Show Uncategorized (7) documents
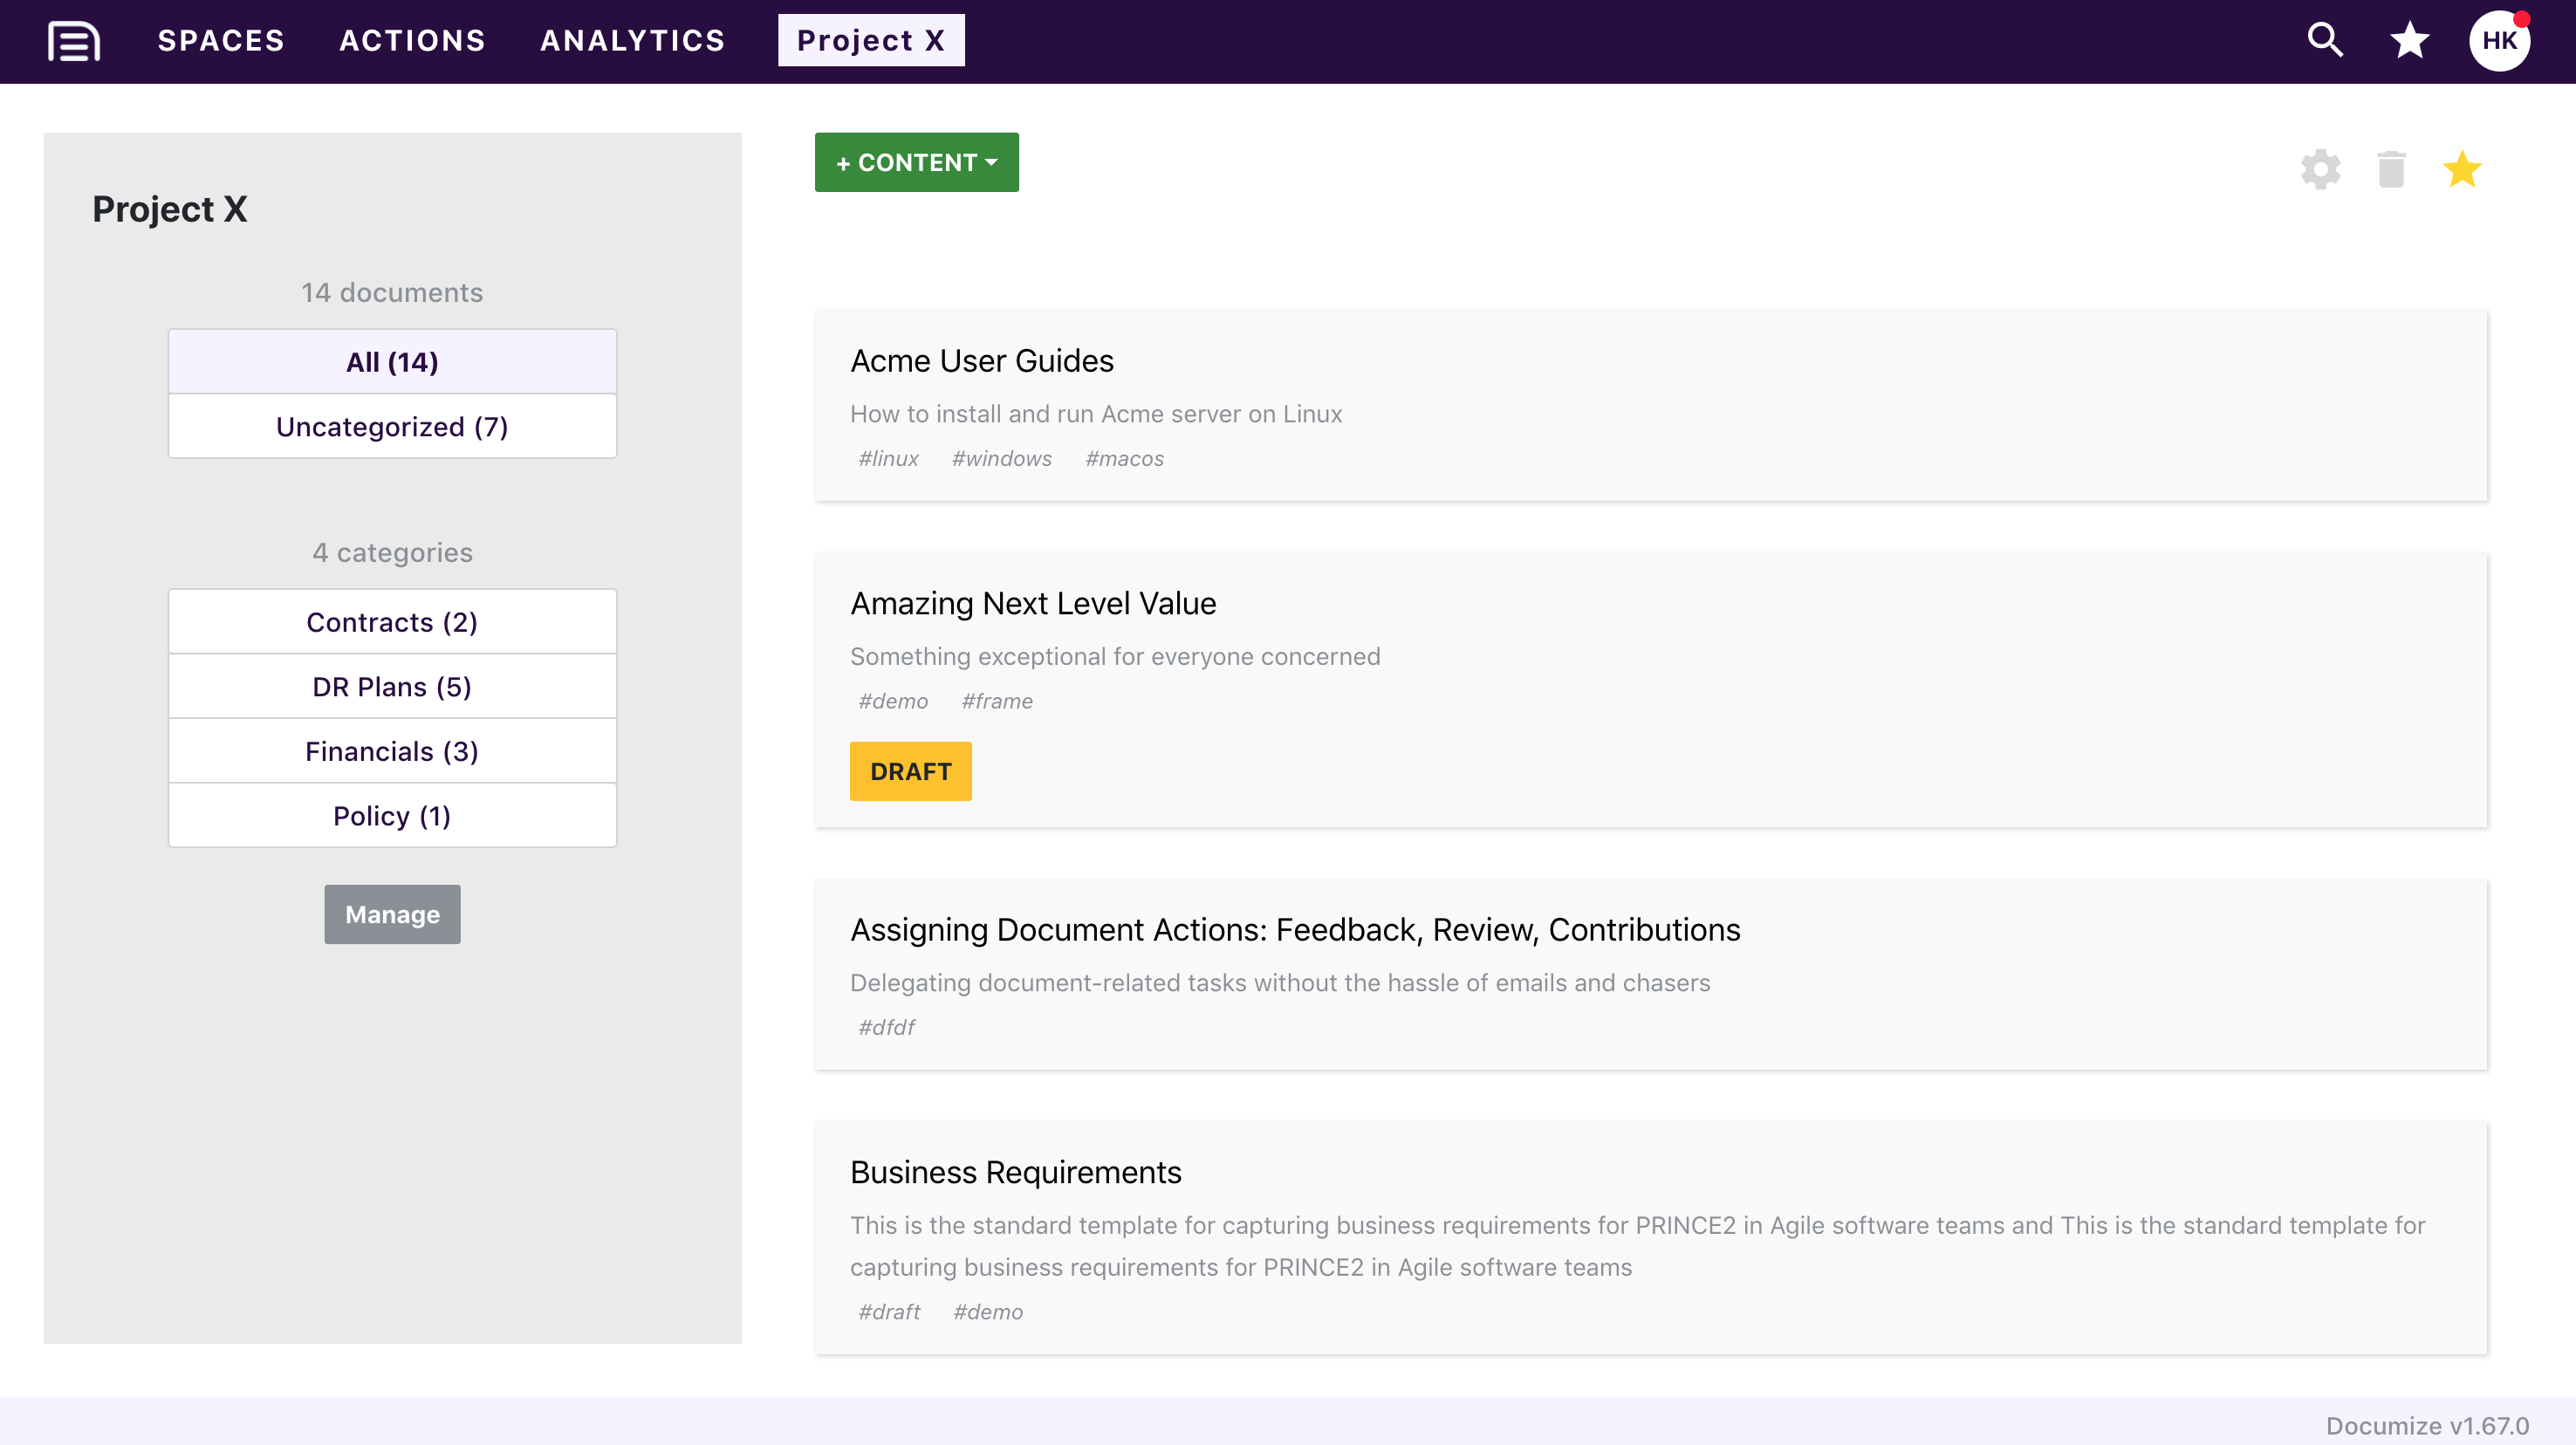The image size is (2576, 1445). [x=392, y=427]
